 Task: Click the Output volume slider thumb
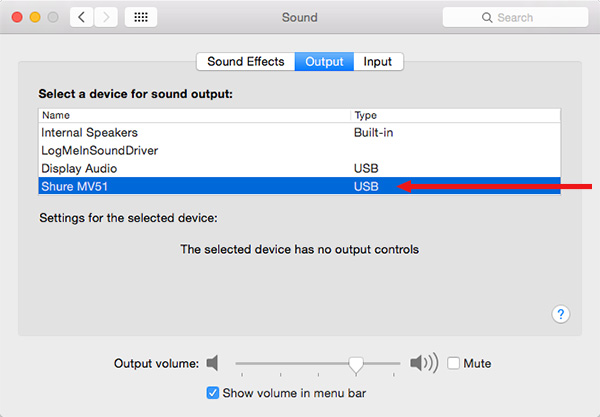point(356,365)
